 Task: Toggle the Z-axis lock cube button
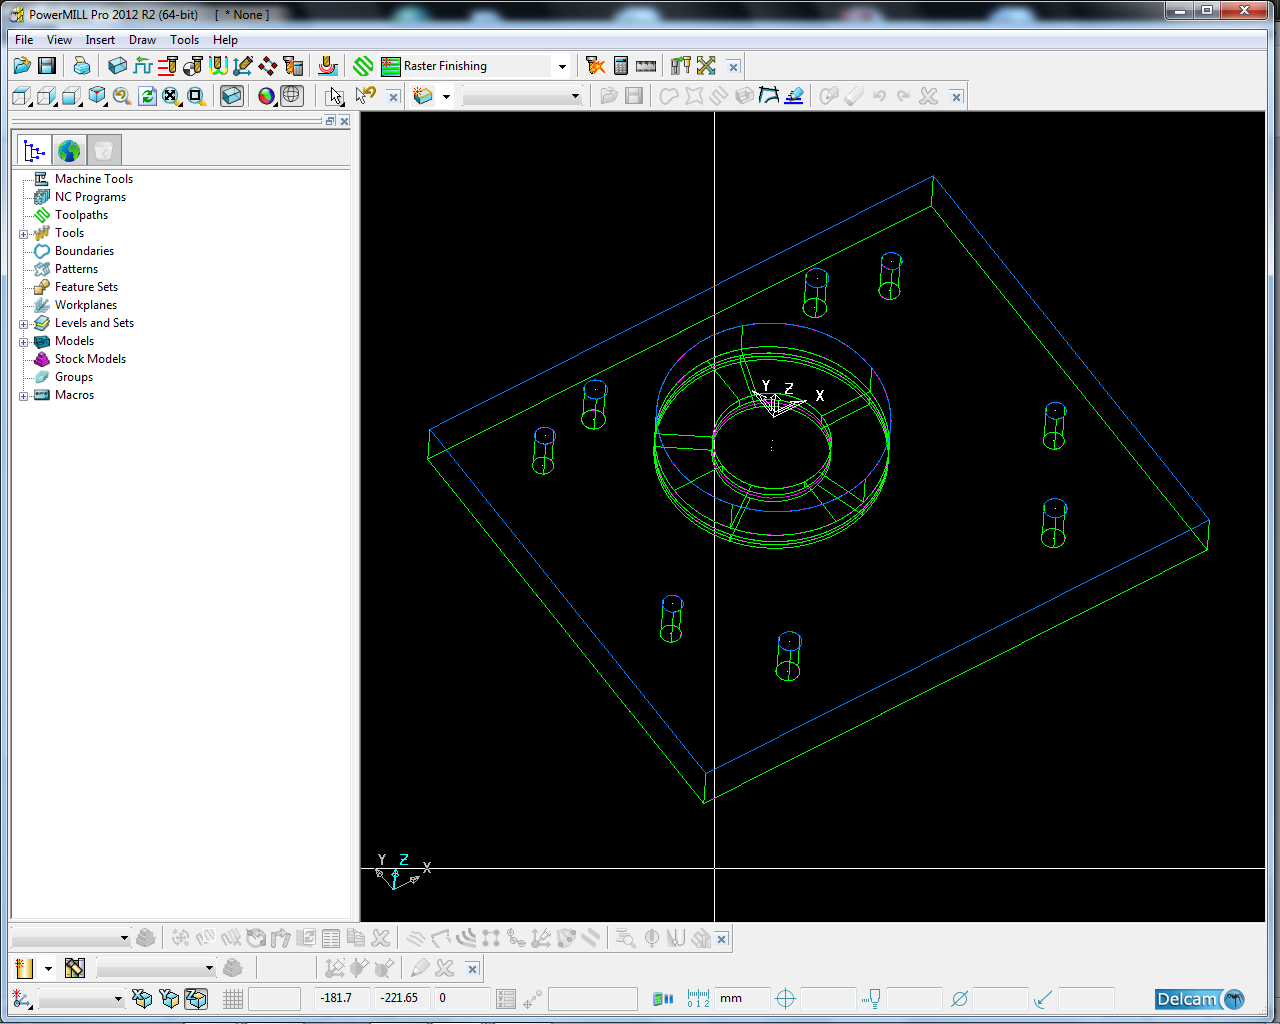click(196, 999)
